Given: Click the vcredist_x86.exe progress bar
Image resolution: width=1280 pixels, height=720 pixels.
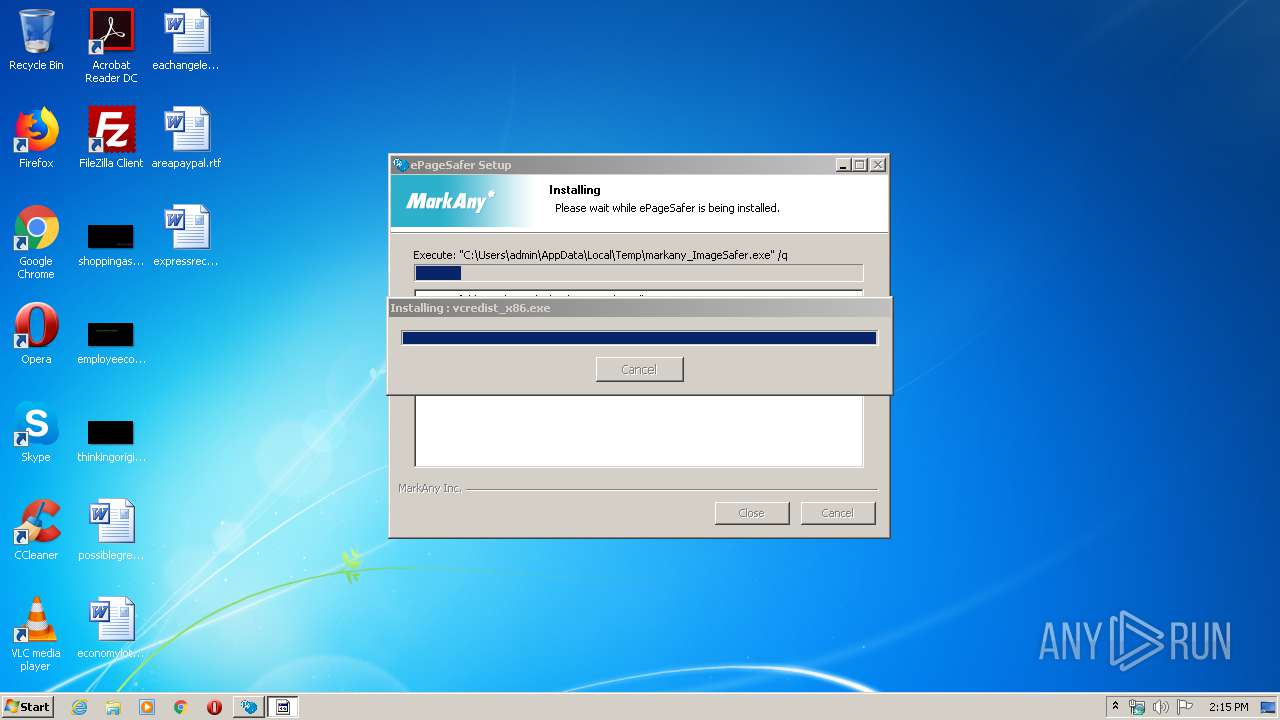Looking at the screenshot, I should pyautogui.click(x=639, y=338).
